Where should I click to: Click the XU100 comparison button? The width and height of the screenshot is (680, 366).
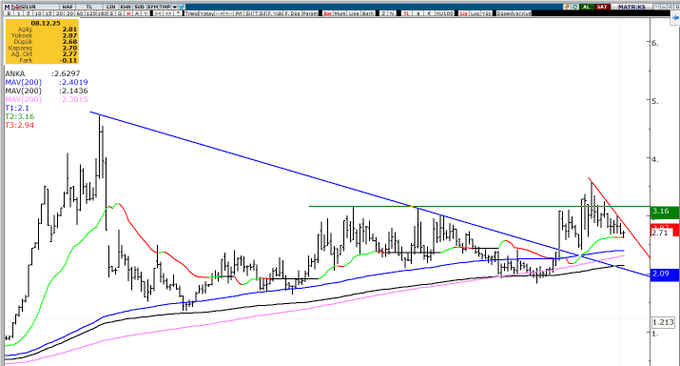(x=445, y=13)
